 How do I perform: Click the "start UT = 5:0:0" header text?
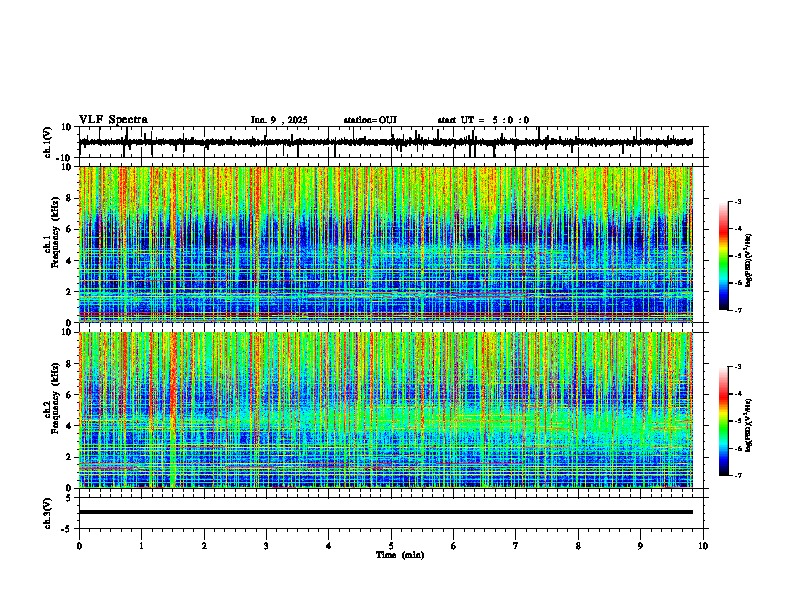click(x=483, y=120)
